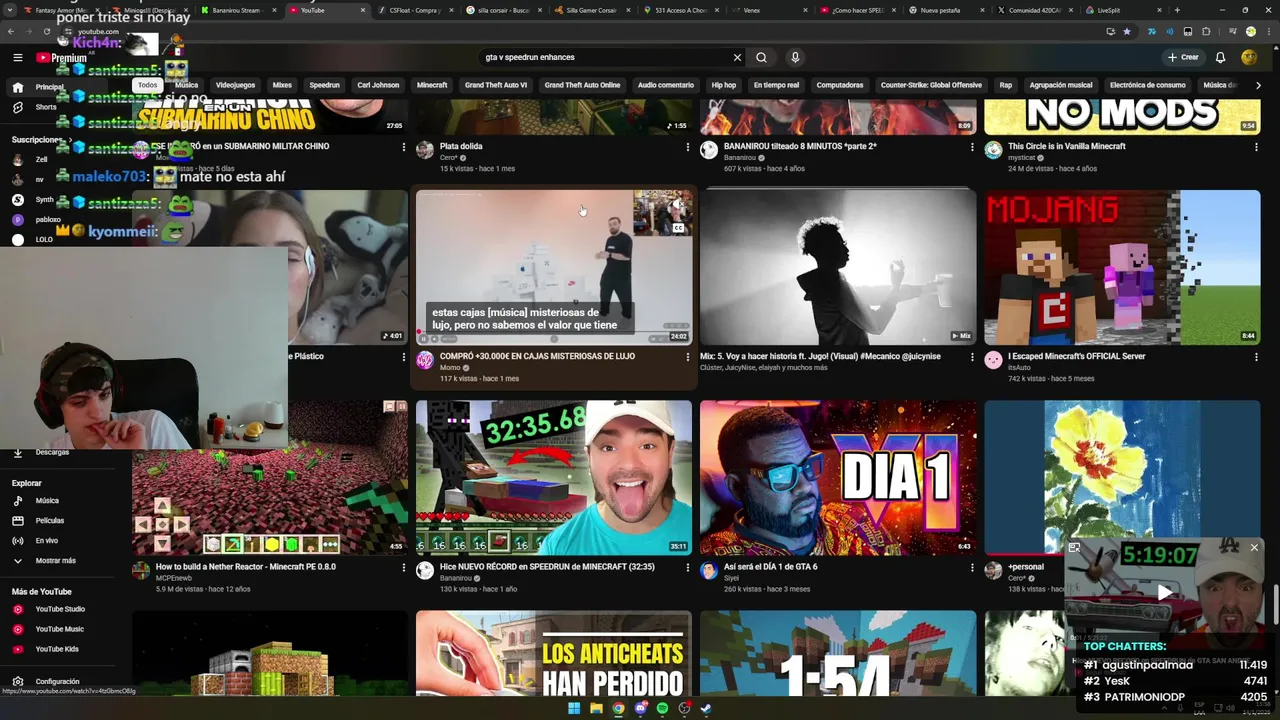Expand sidebar with Mostrar más

pos(55,561)
